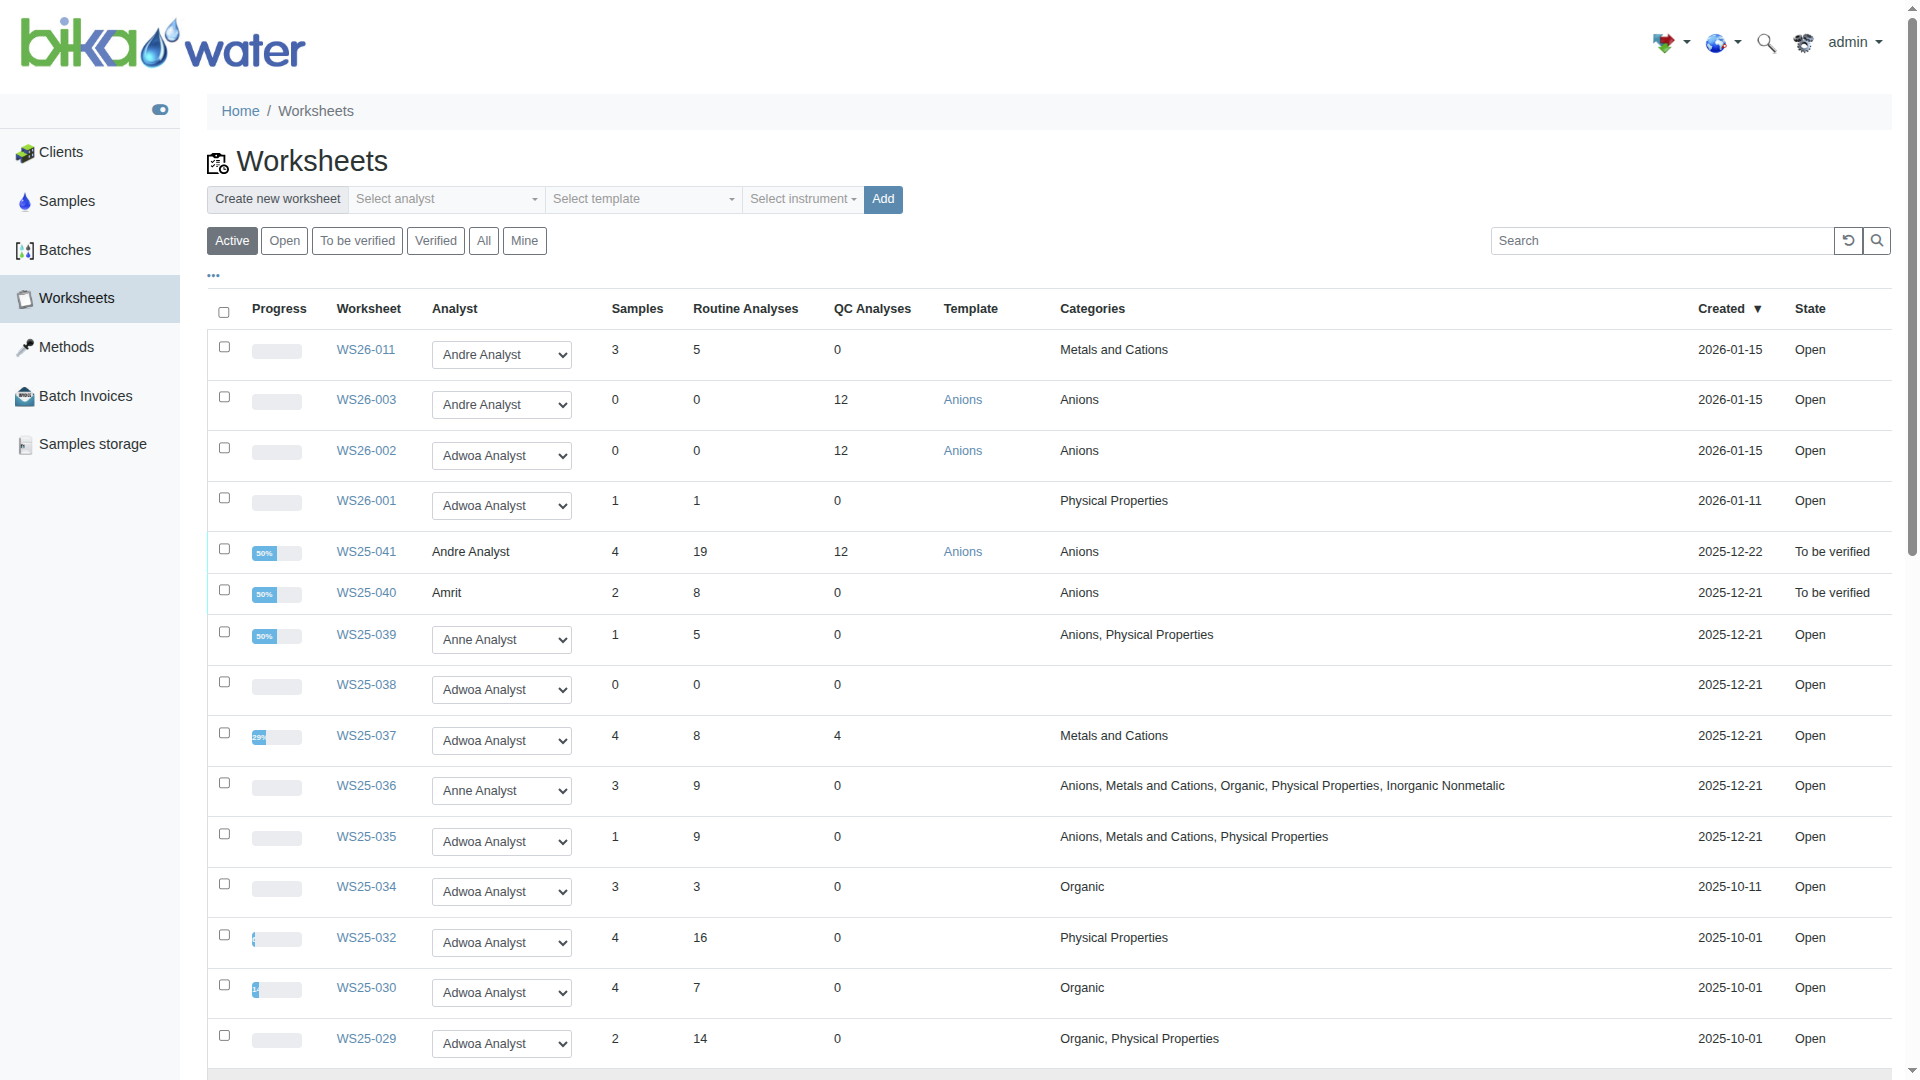The image size is (1920, 1080).
Task: Open analyst dropdown for WS26-003
Action: pos(501,405)
